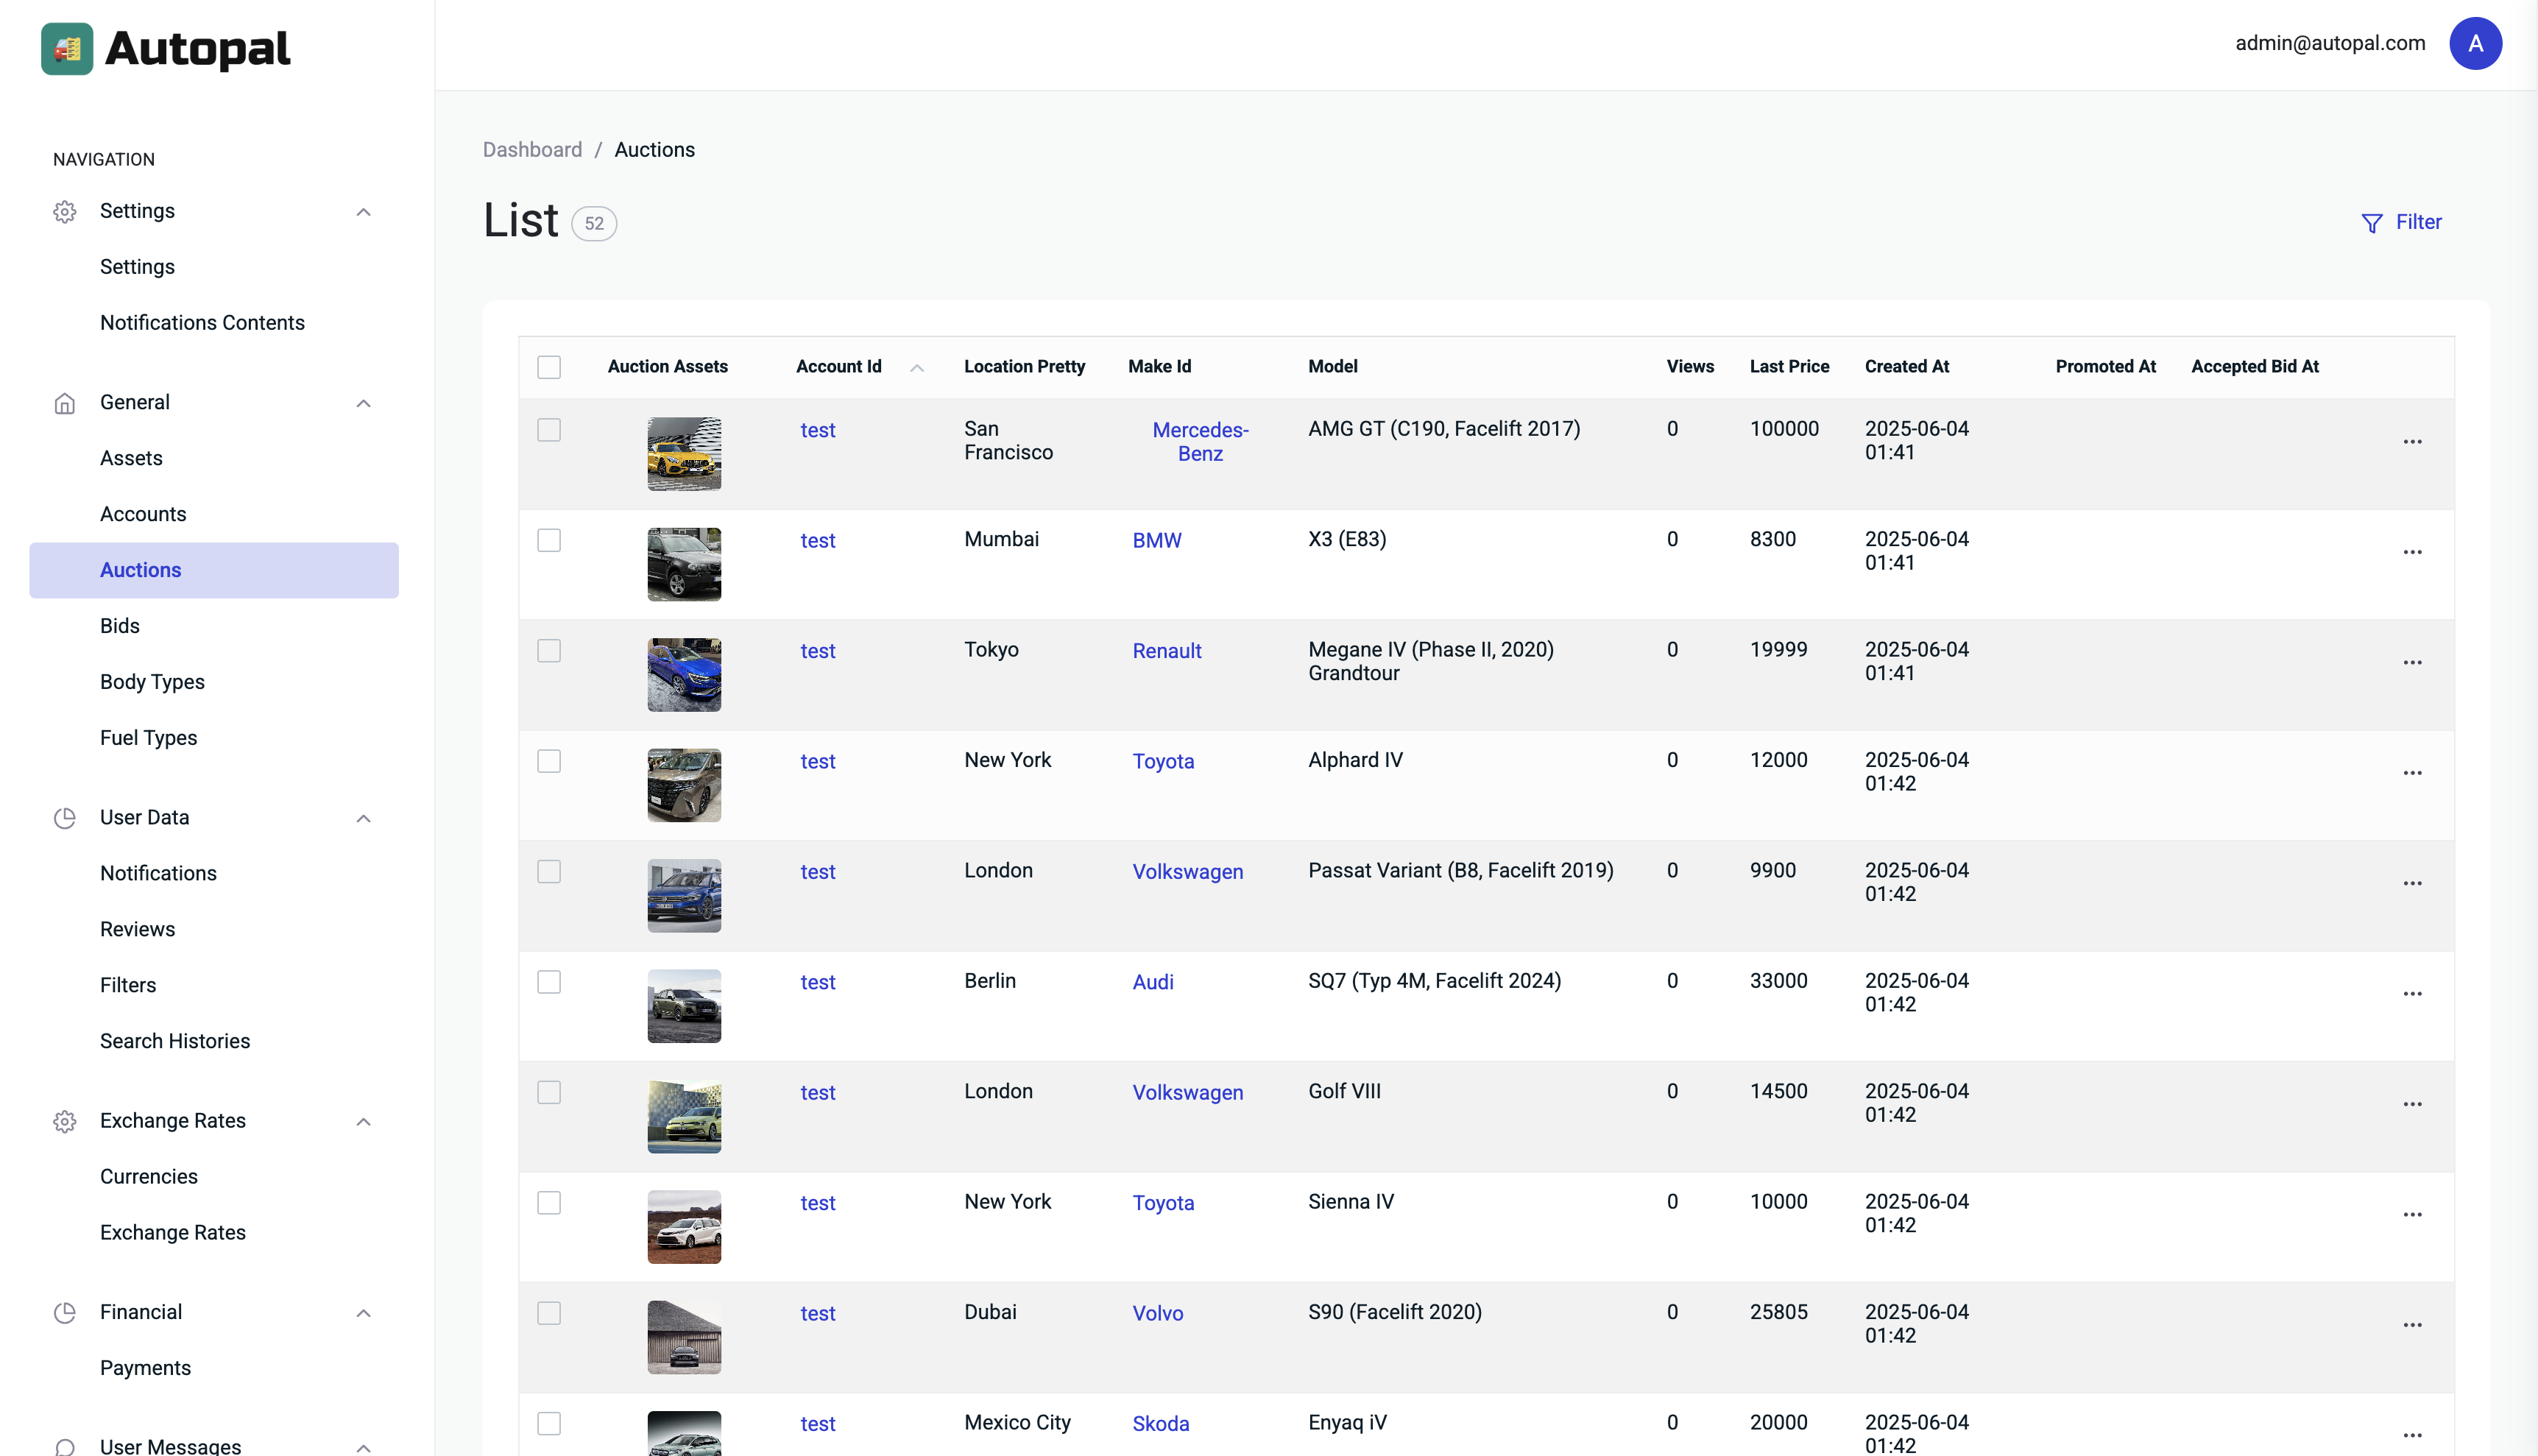Open row actions for Golf VIII auction
This screenshot has width=2538, height=1456.
click(2412, 1104)
